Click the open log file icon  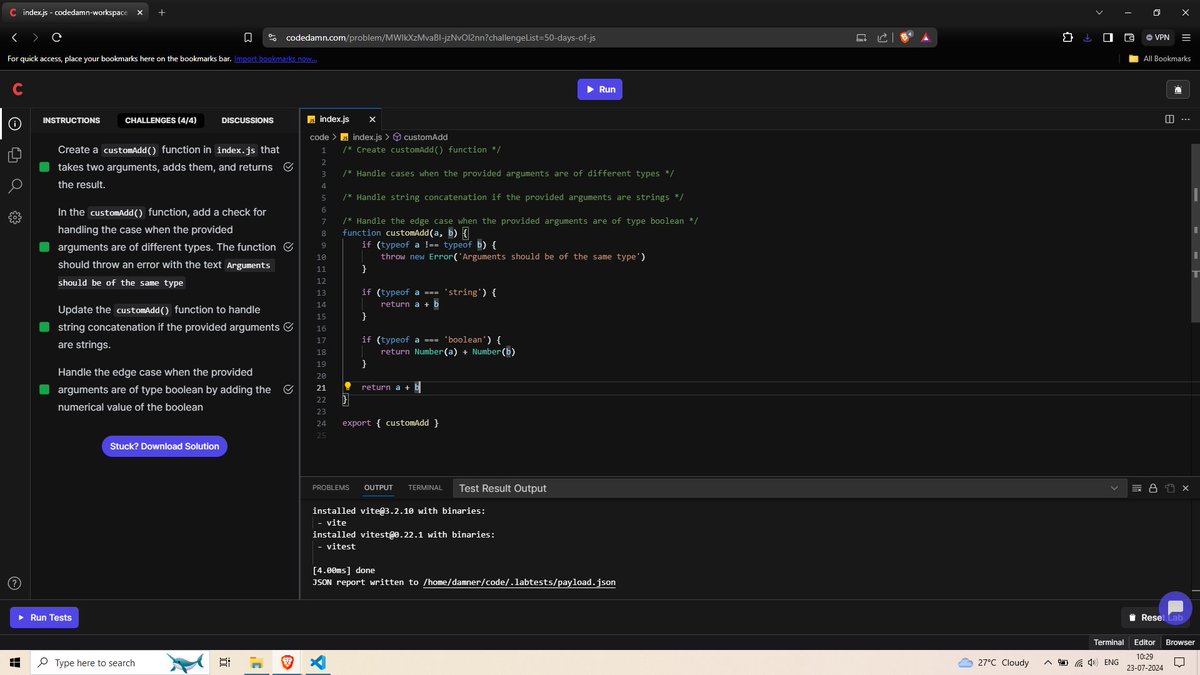tap(1169, 488)
